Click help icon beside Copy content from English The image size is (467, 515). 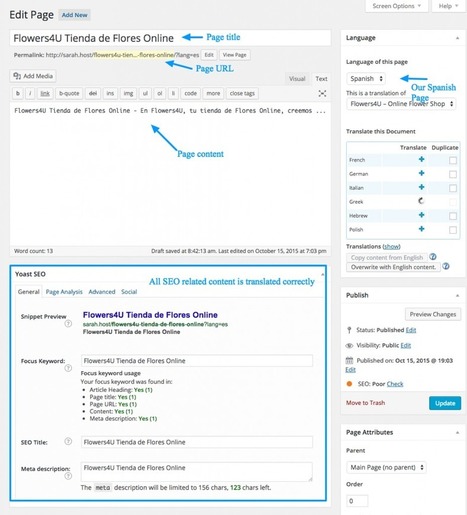click(x=433, y=257)
